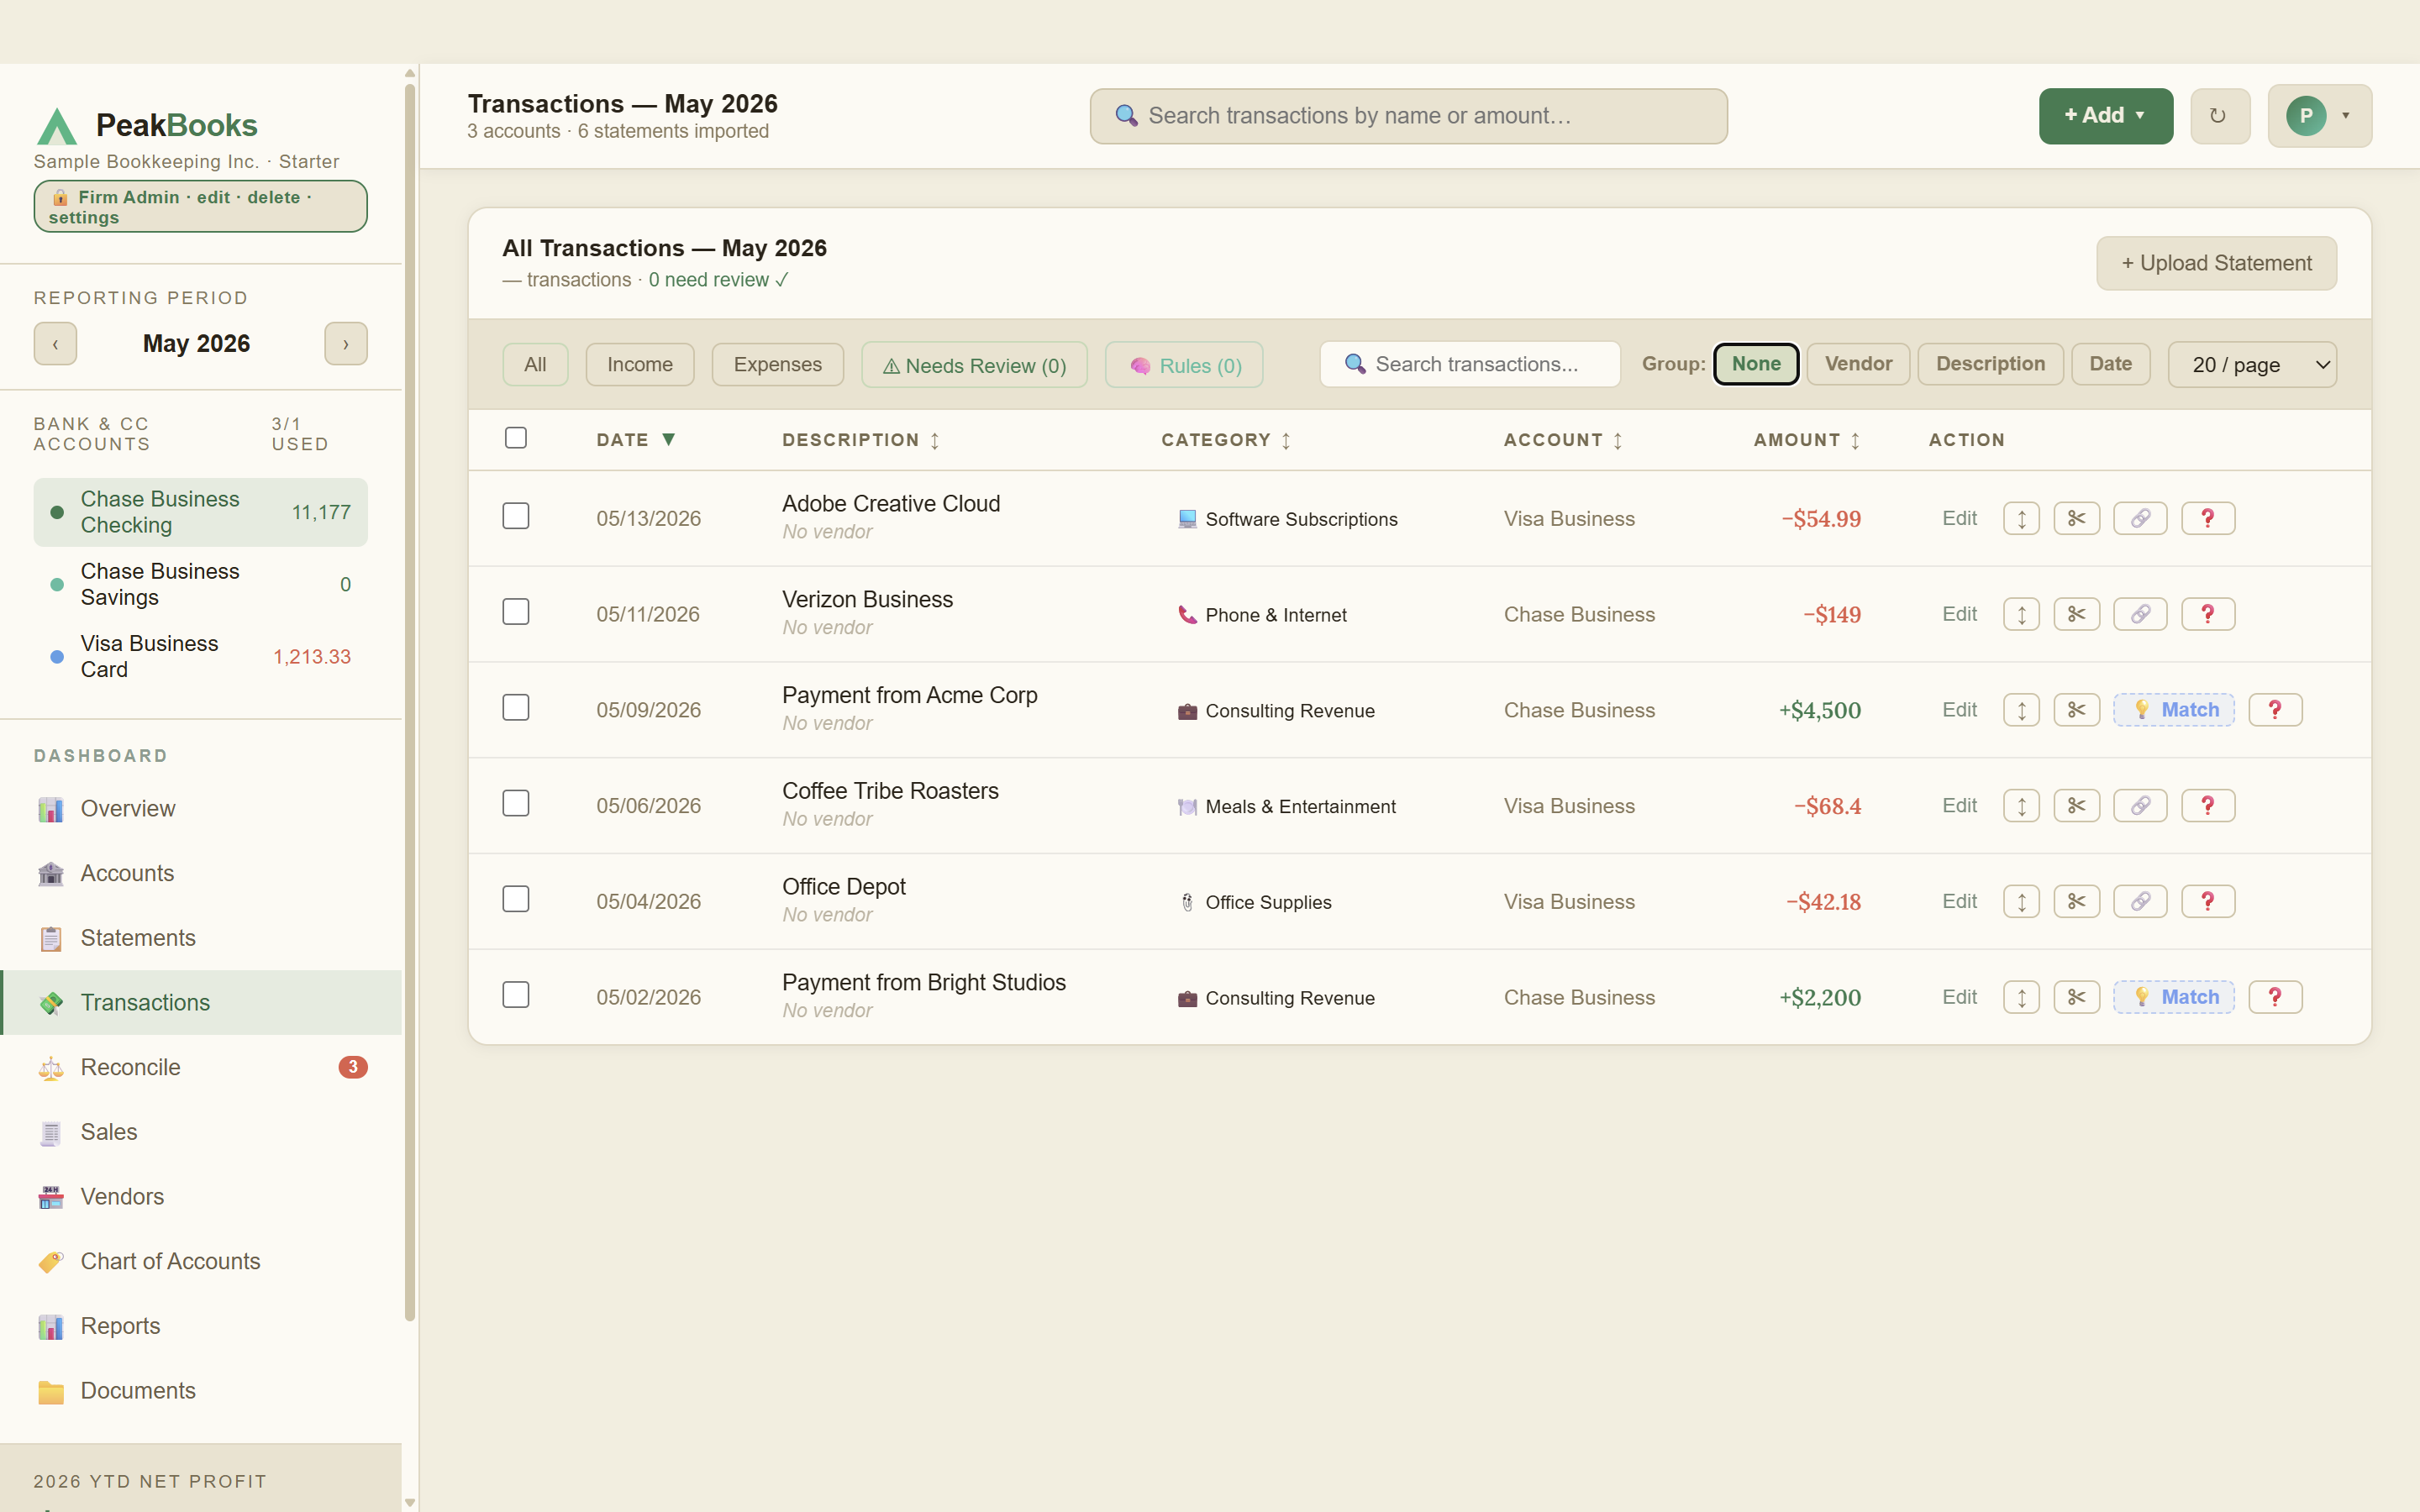Click the up-down arrow icon for Adobe Creative Cloud
The height and width of the screenshot is (1512, 2420).
click(2021, 518)
